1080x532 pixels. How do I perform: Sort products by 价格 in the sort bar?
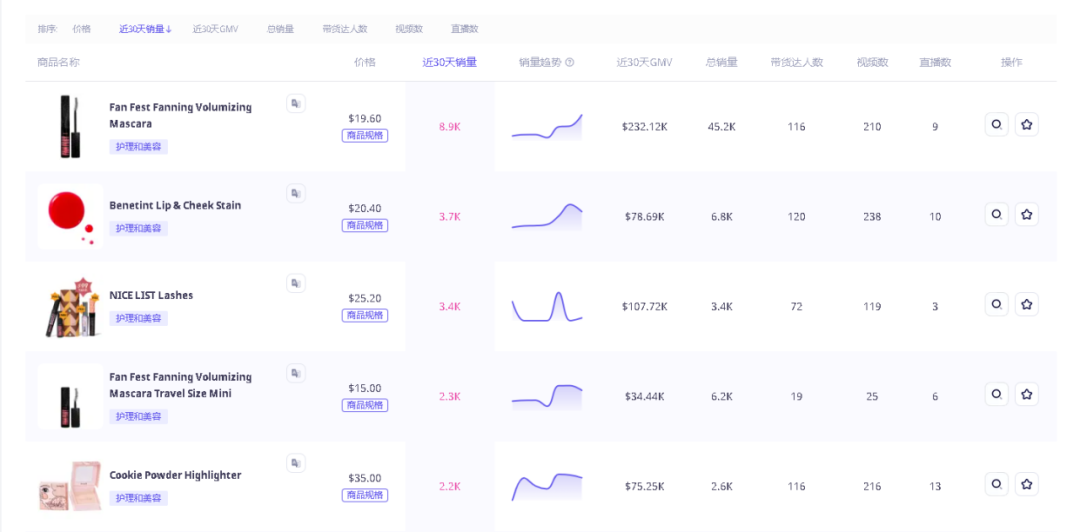[x=81, y=29]
